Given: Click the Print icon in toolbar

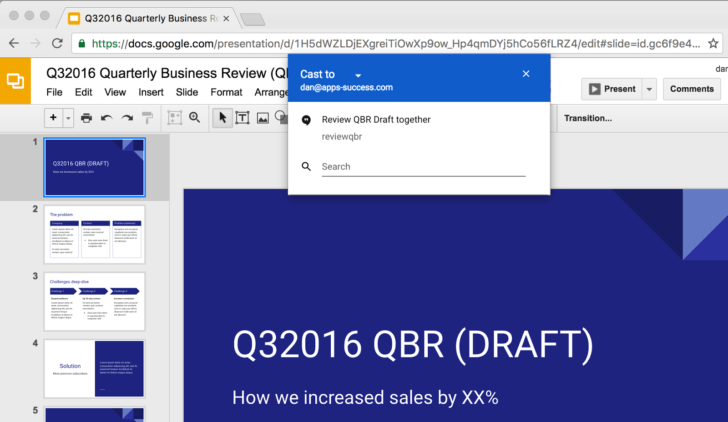Looking at the screenshot, I should point(87,118).
